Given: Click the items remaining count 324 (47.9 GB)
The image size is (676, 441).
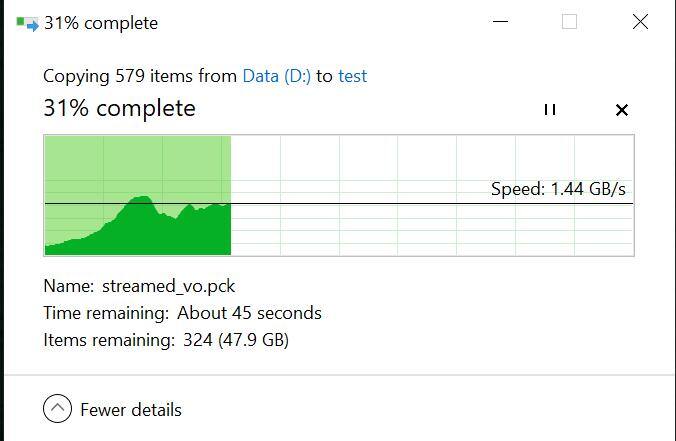Looking at the screenshot, I should tap(235, 340).
